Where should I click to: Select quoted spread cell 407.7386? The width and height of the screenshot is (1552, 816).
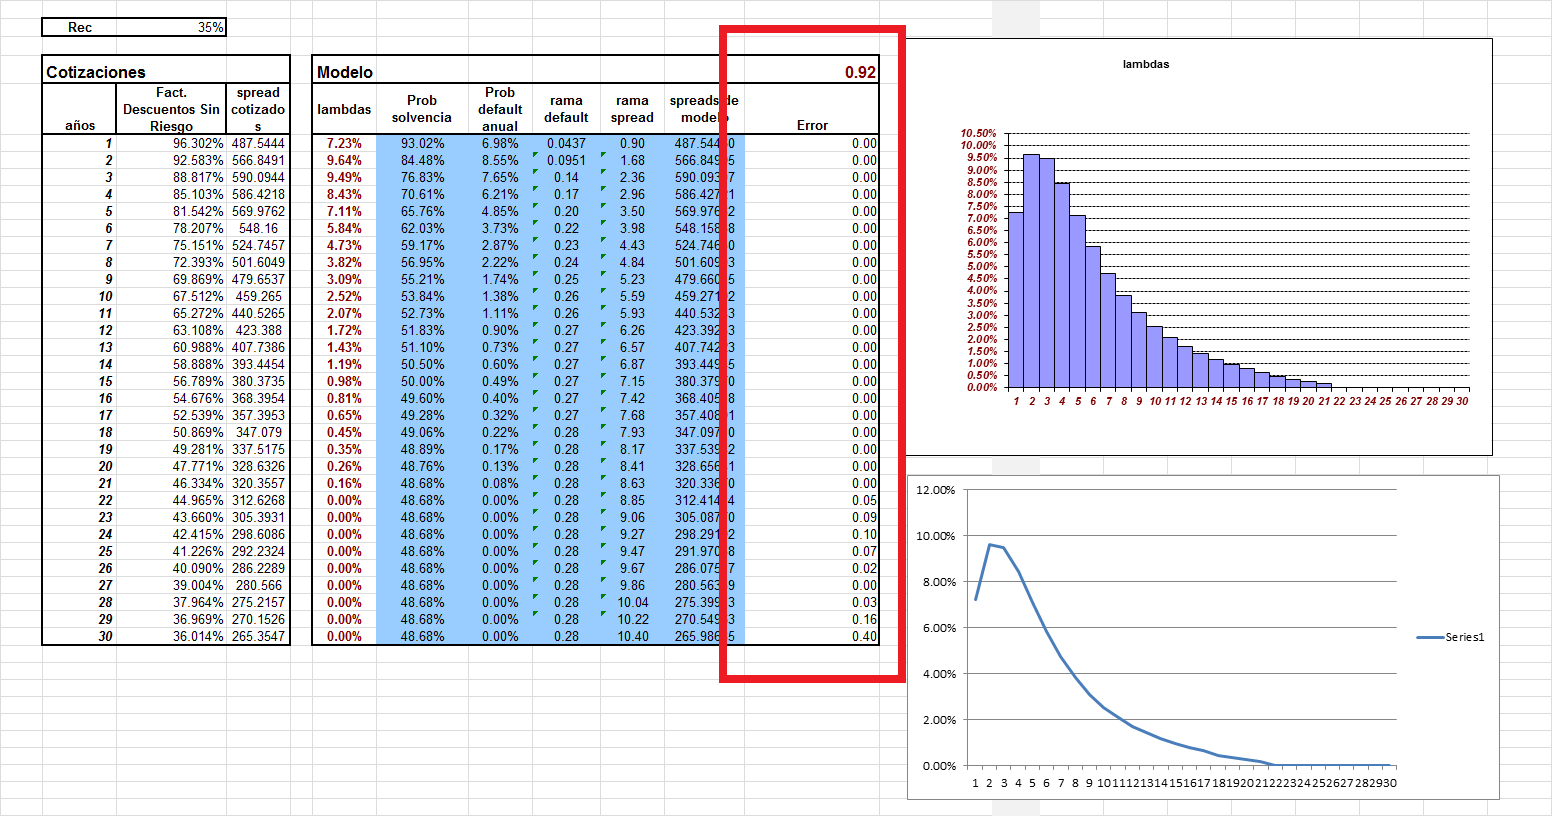[x=258, y=347]
